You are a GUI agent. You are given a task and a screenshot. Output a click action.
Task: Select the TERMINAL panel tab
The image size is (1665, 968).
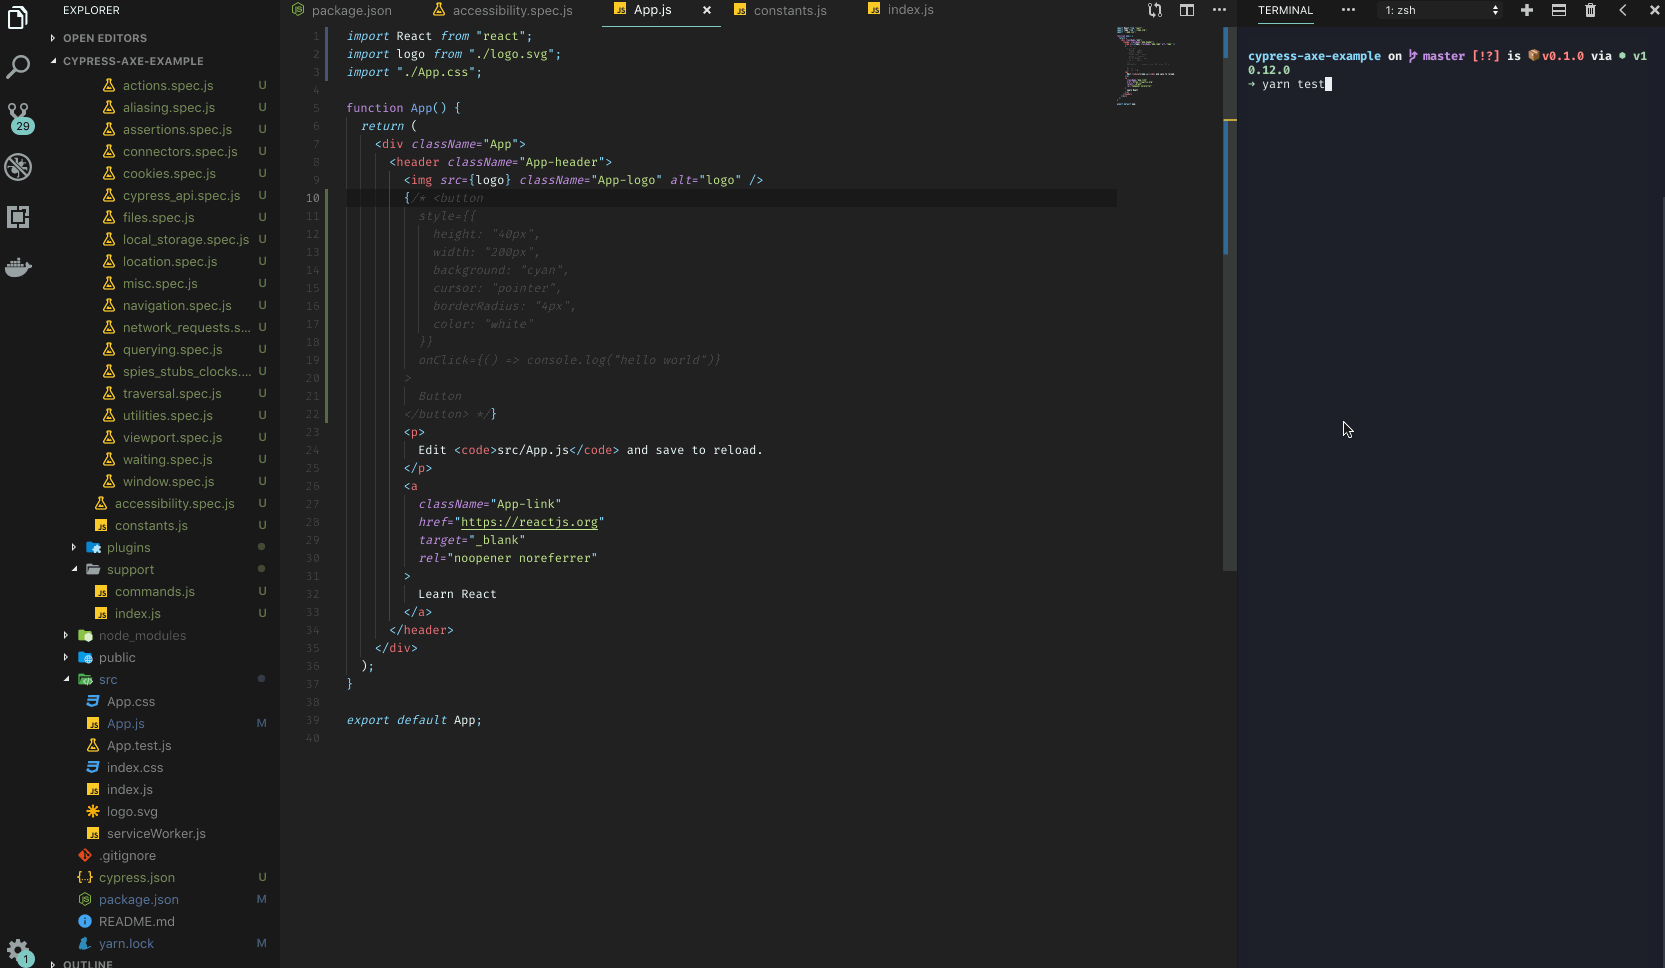click(1285, 10)
